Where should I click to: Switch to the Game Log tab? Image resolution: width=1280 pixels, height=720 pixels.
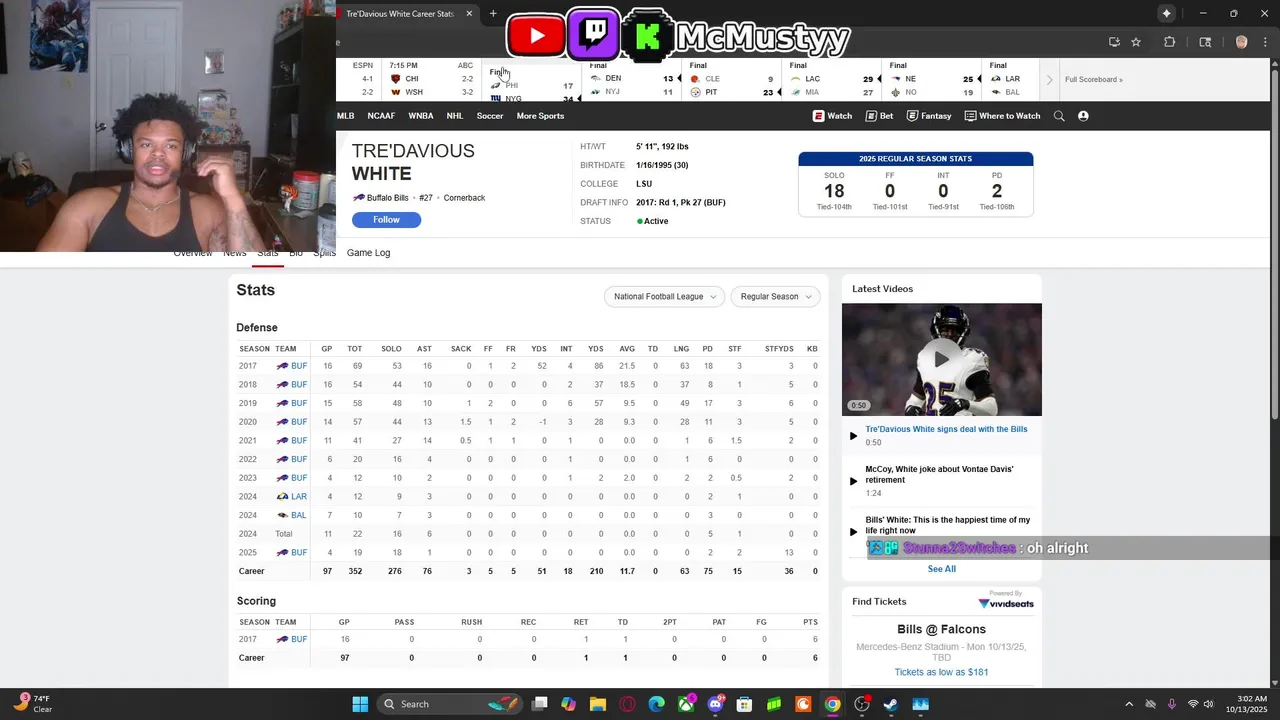point(368,253)
